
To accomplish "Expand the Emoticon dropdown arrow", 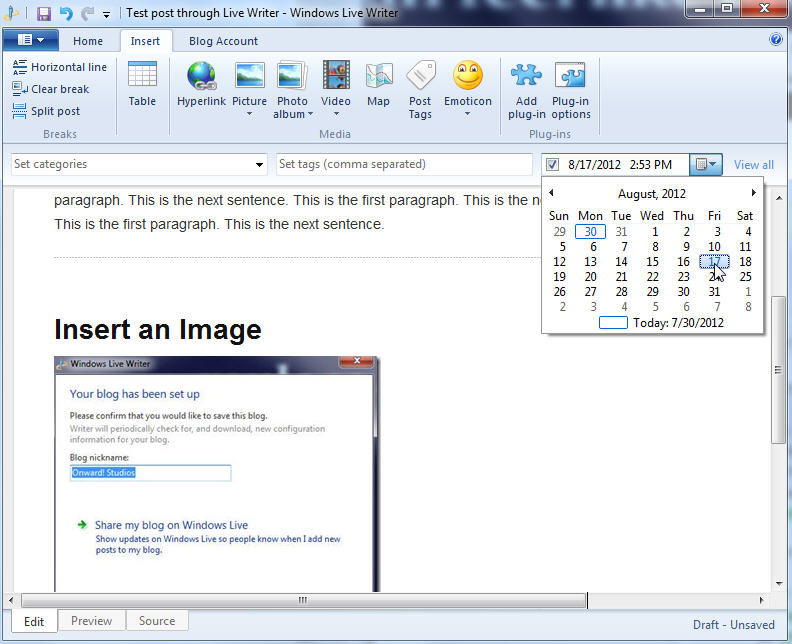I will (x=468, y=114).
